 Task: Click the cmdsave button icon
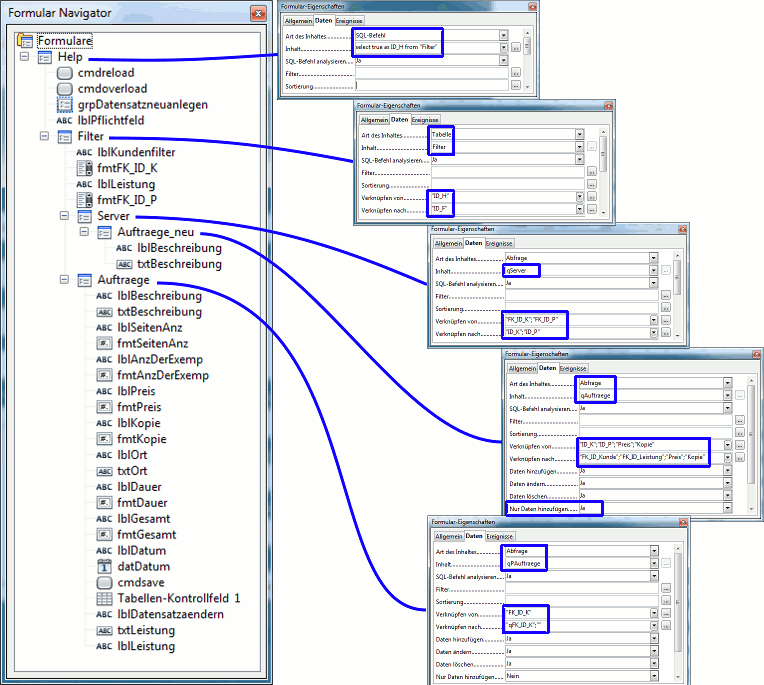click(105, 582)
